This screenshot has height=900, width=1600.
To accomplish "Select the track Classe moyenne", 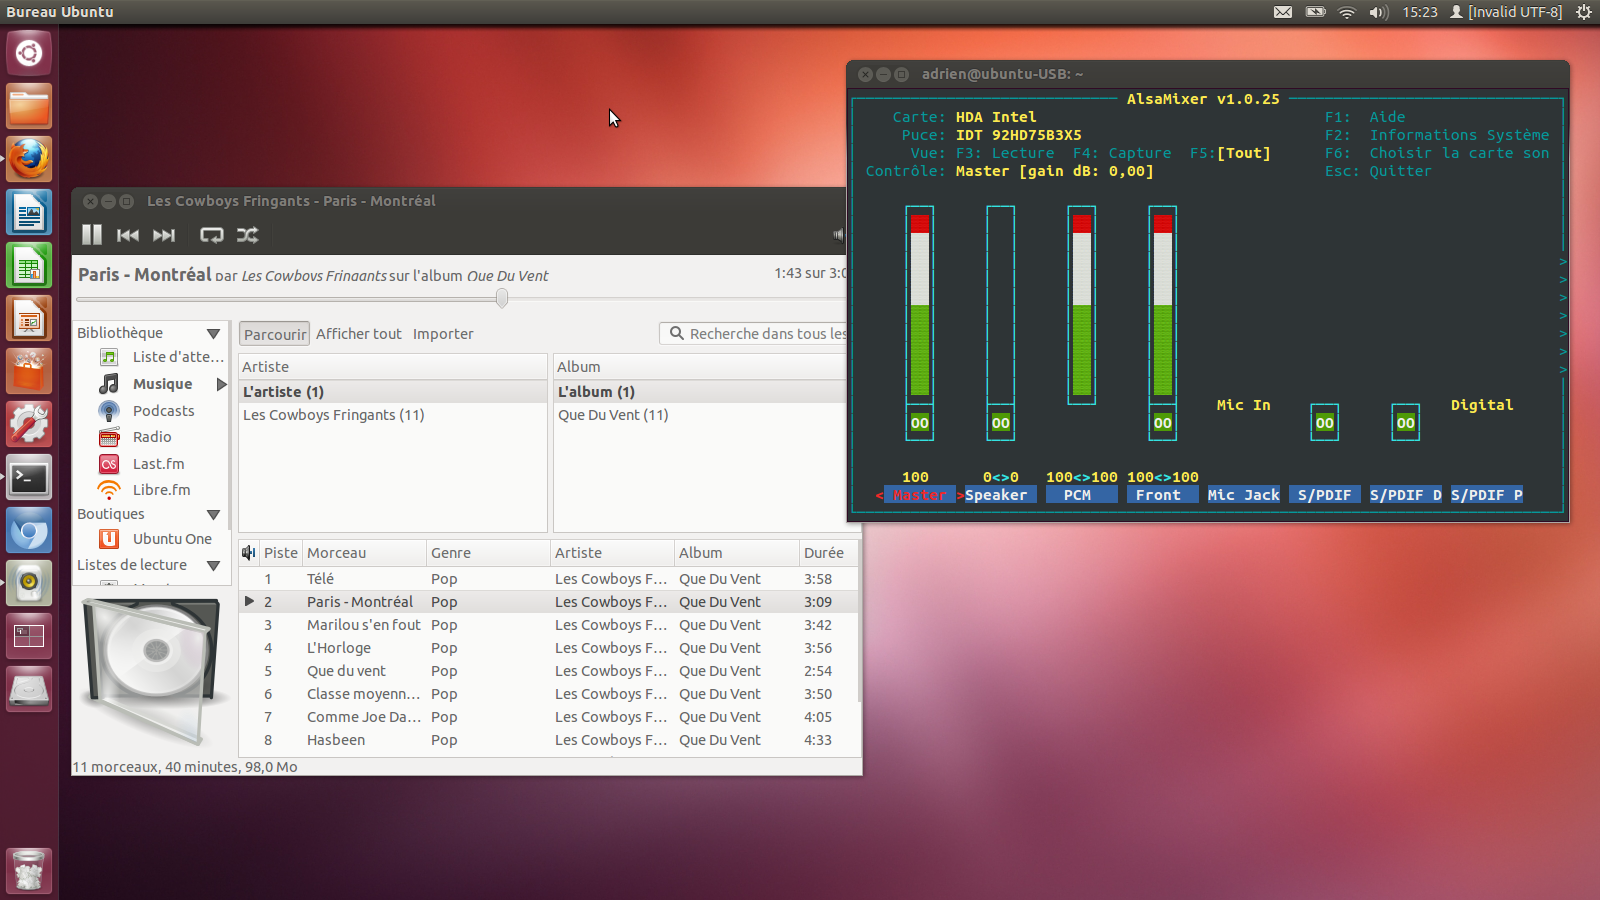I will coord(548,694).
